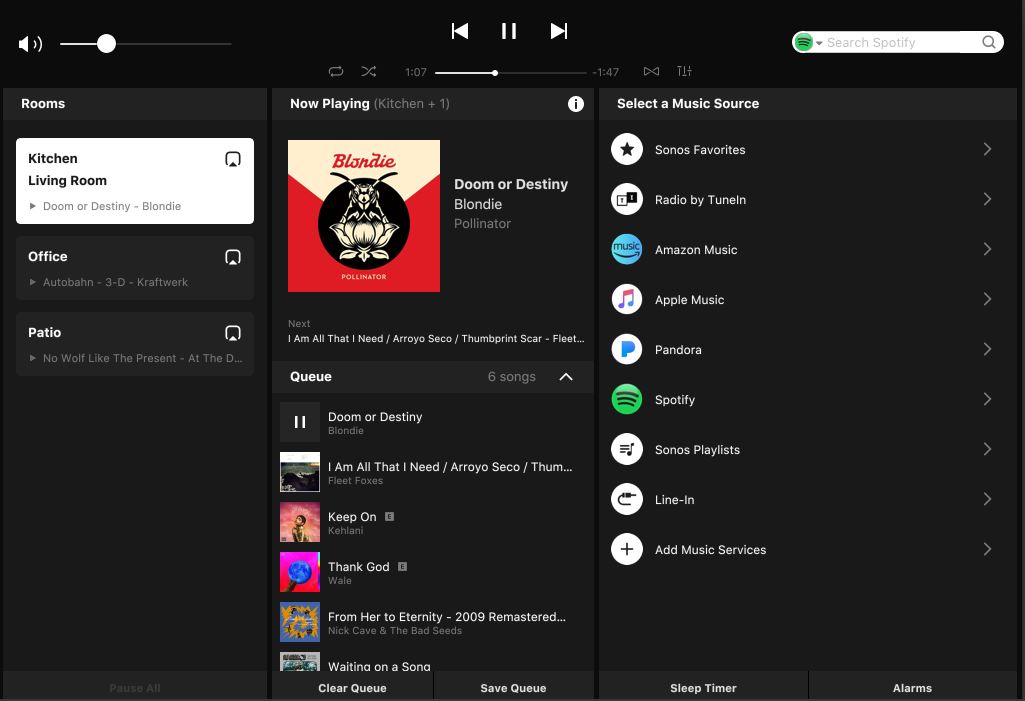Click play indicator in Patio room
Image resolution: width=1025 pixels, height=701 pixels.
click(33, 358)
